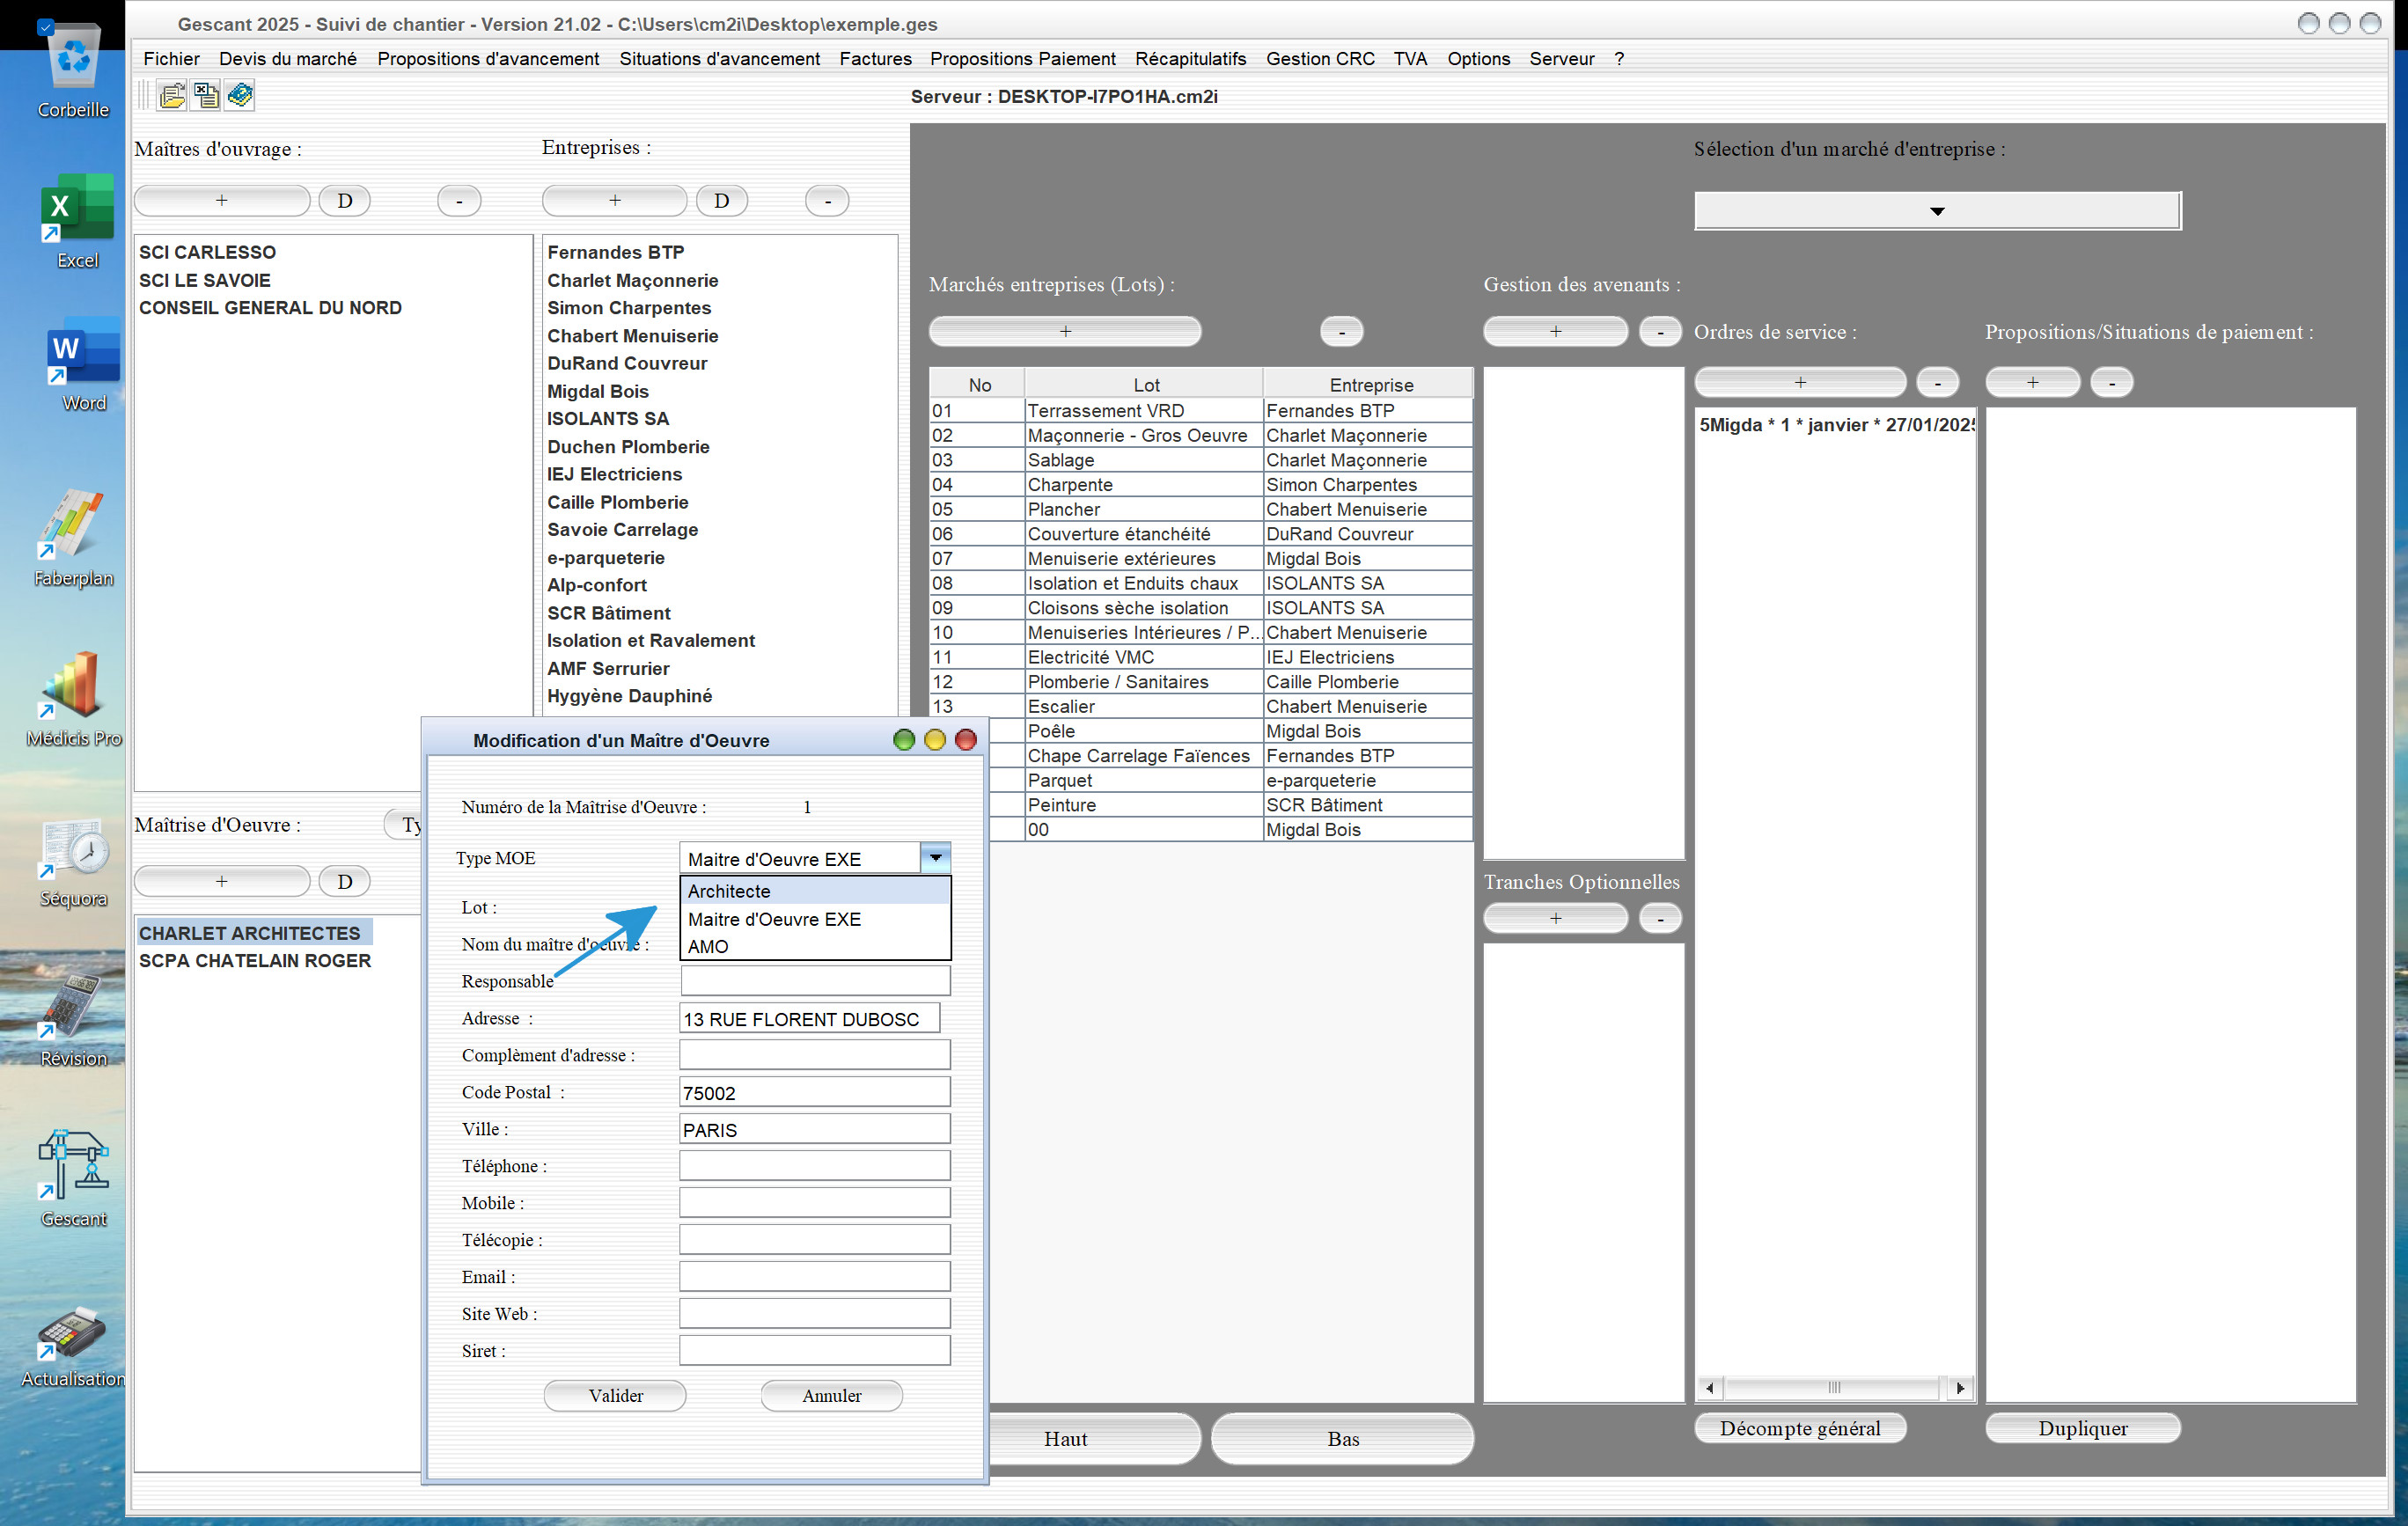Open the Sélection d'un marché d'entreprise dropdown

point(1937,211)
